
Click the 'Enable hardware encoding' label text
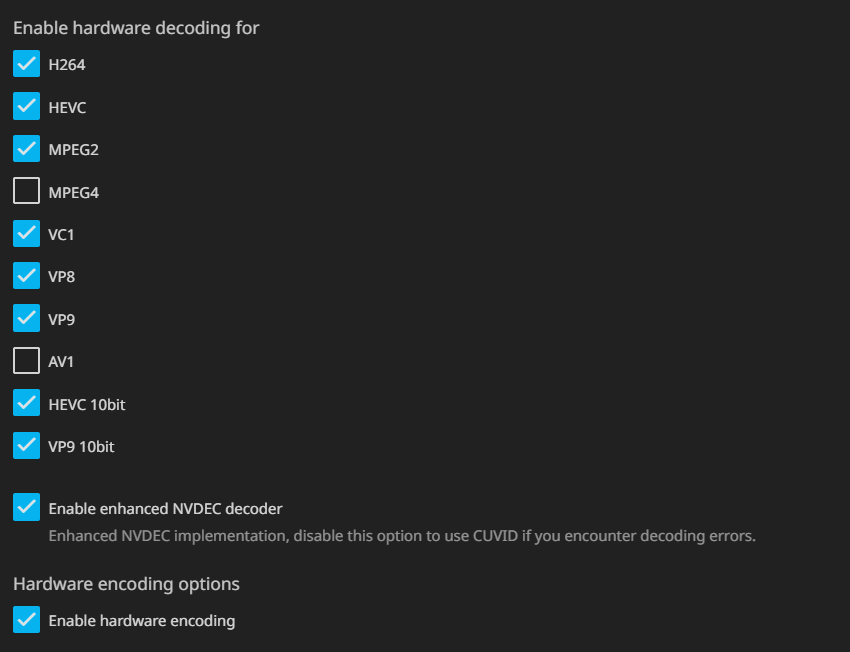(141, 621)
